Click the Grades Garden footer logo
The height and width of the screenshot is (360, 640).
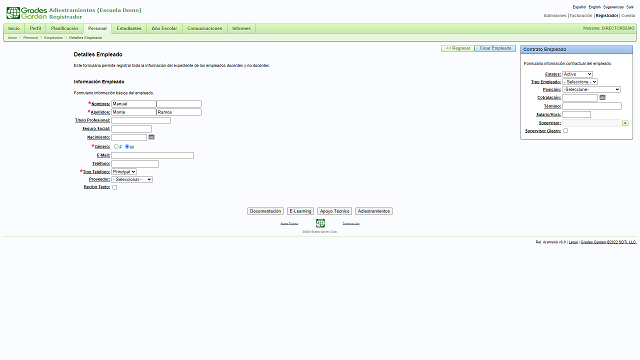pos(320,223)
